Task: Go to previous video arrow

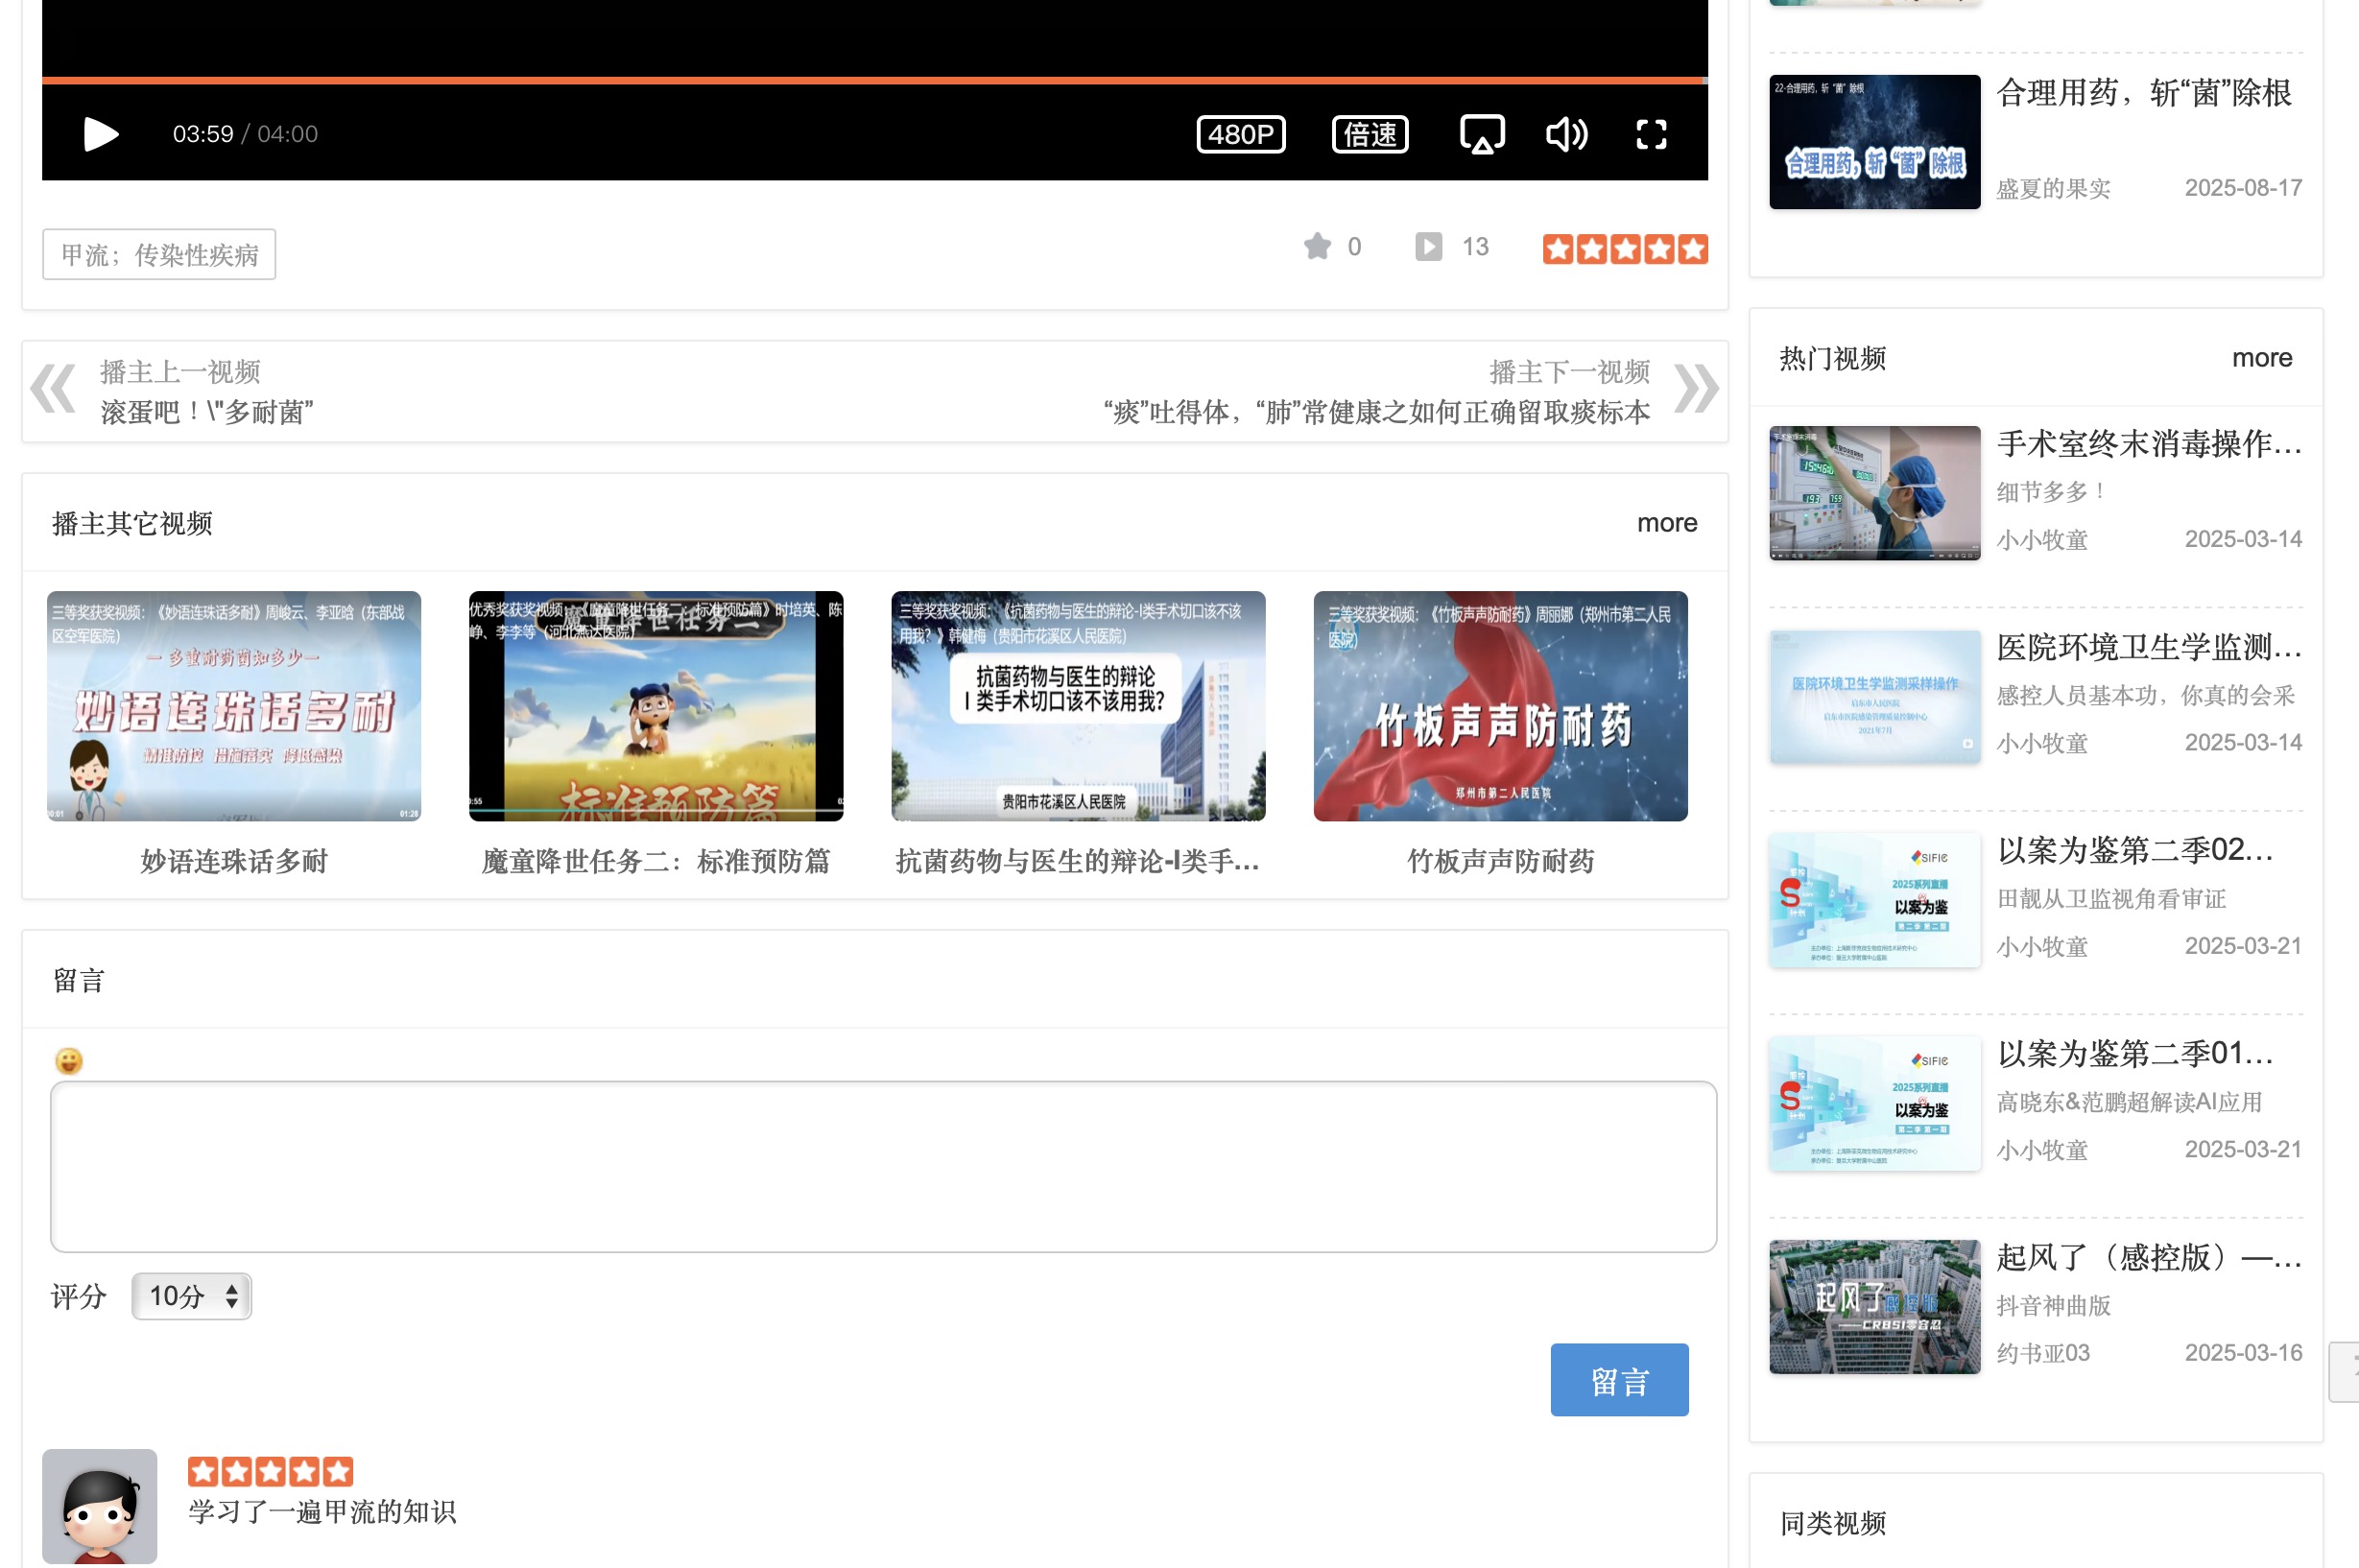Action: (53, 390)
